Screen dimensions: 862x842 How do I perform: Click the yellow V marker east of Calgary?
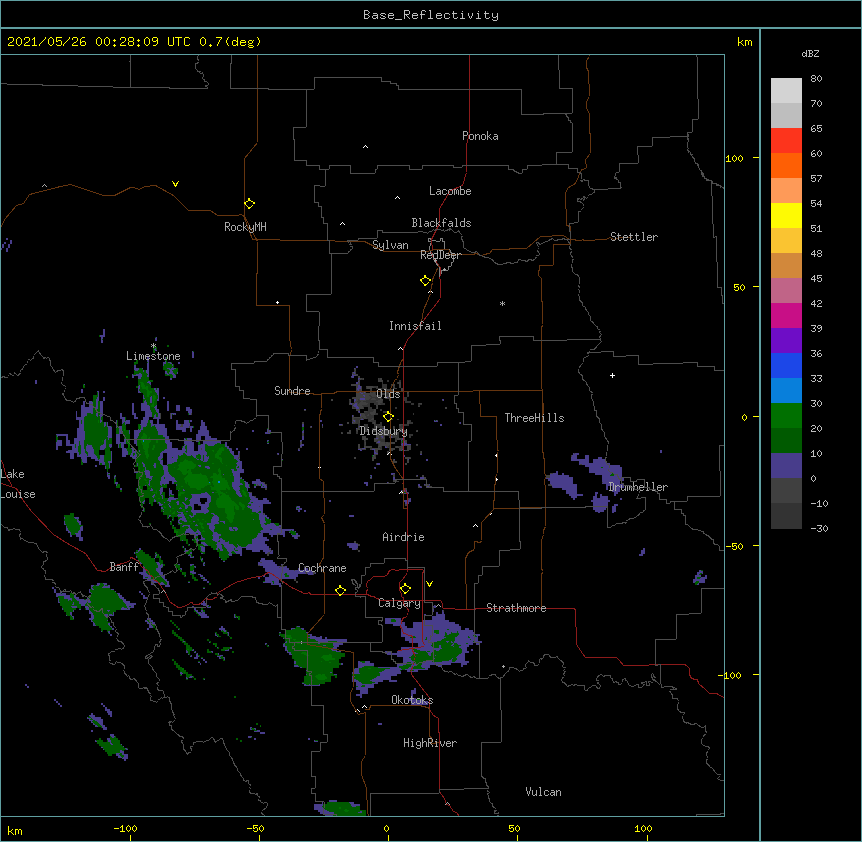point(429,584)
